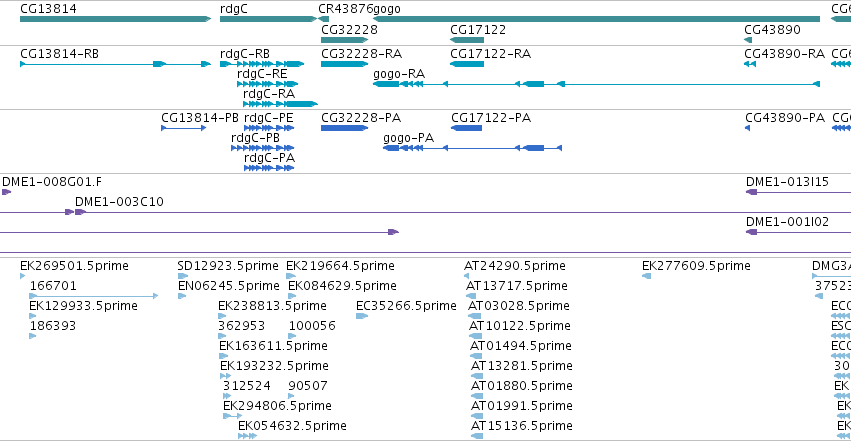851x441 pixels.
Task: Click EST AT01991.5prime
Action: click(x=477, y=416)
